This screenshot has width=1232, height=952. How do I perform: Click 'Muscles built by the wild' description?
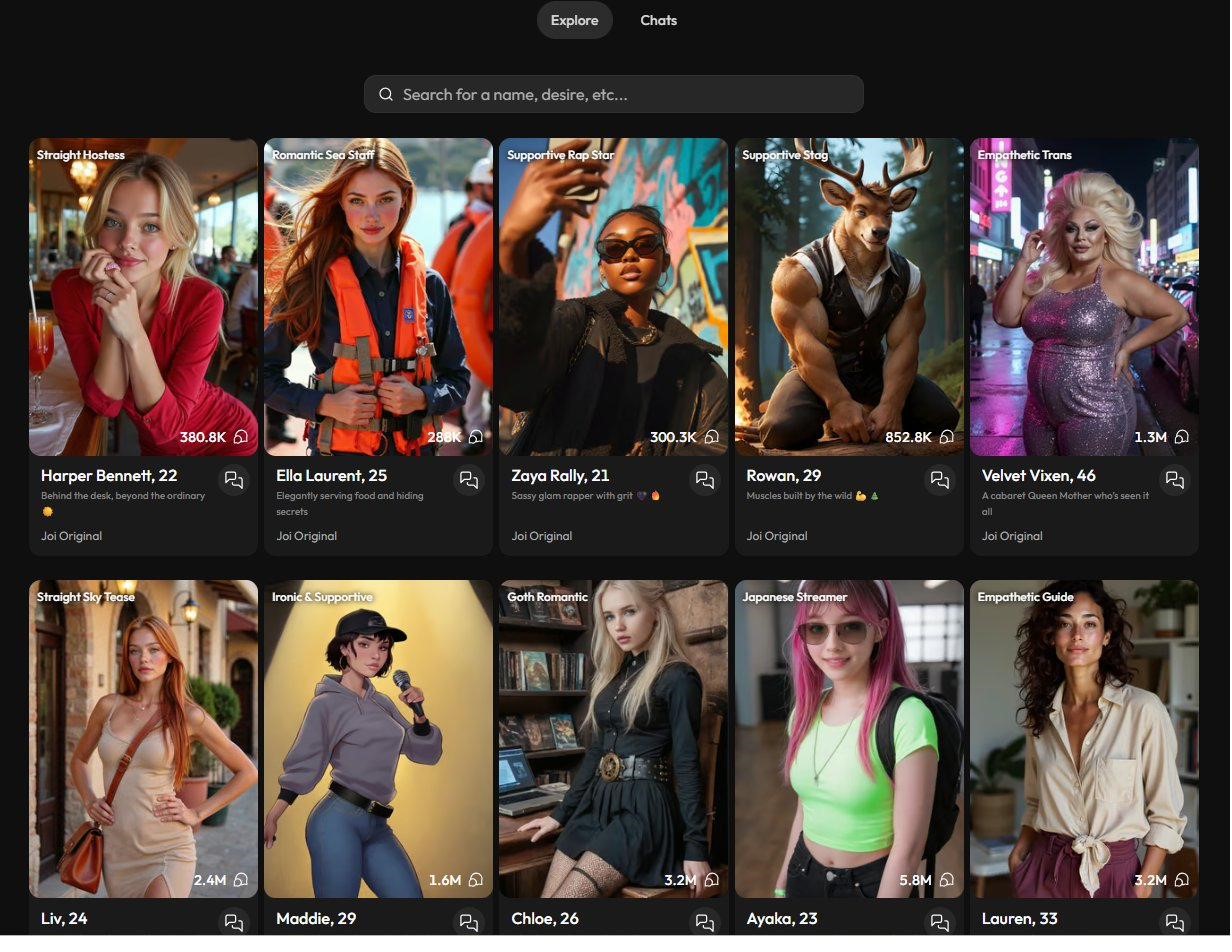(x=813, y=496)
